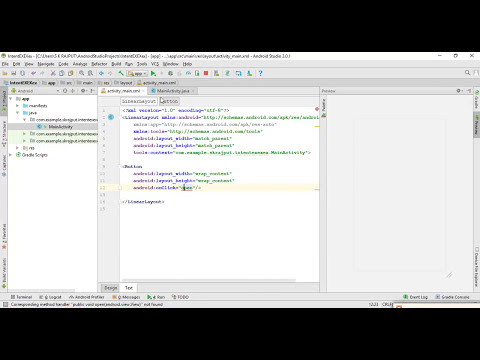Click the Synchronize toolbar icon
Image resolution: width=480 pixels, height=360 pixels.
[x=22, y=73]
